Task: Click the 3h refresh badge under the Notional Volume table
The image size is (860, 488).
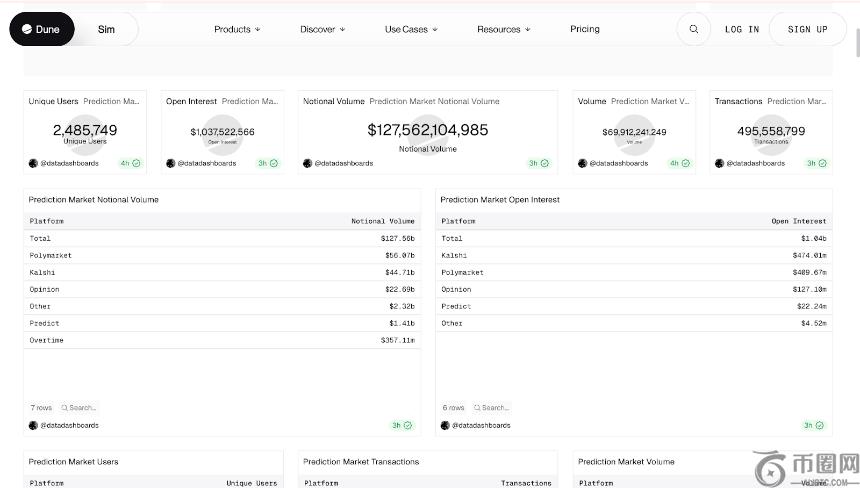Action: (x=402, y=425)
